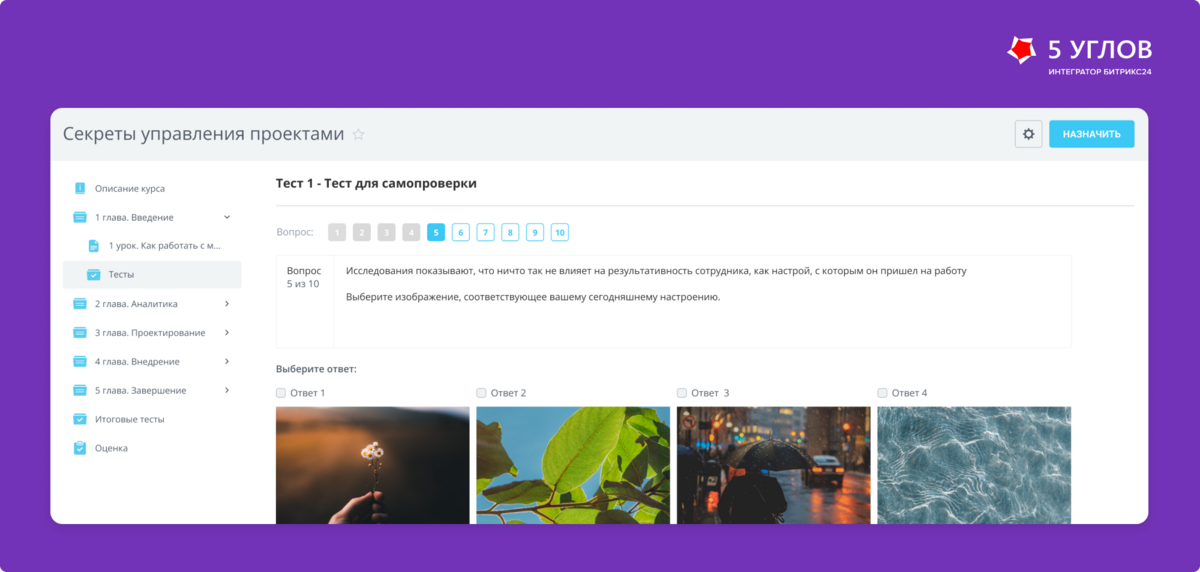
Task: Click the checkmark icon beside Тесты
Action: pyautogui.click(x=94, y=275)
